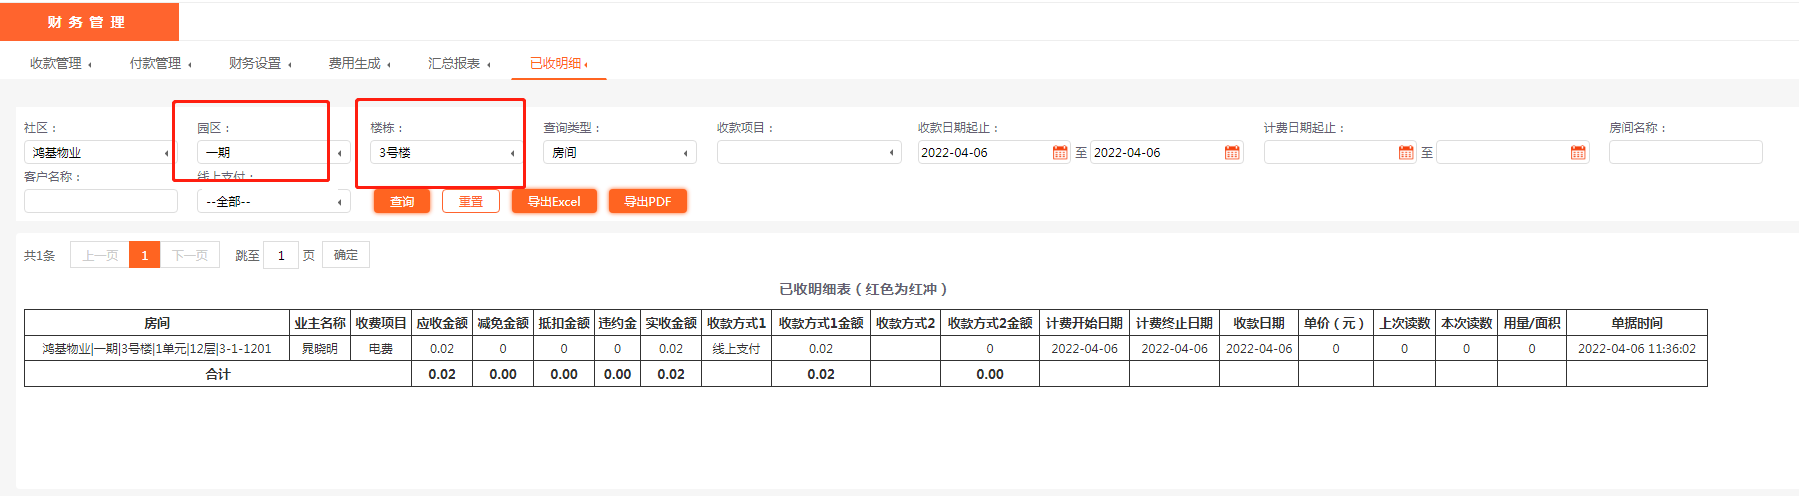Image resolution: width=1799 pixels, height=496 pixels.
Task: Open calendar for billing start date
Action: [x=1406, y=153]
